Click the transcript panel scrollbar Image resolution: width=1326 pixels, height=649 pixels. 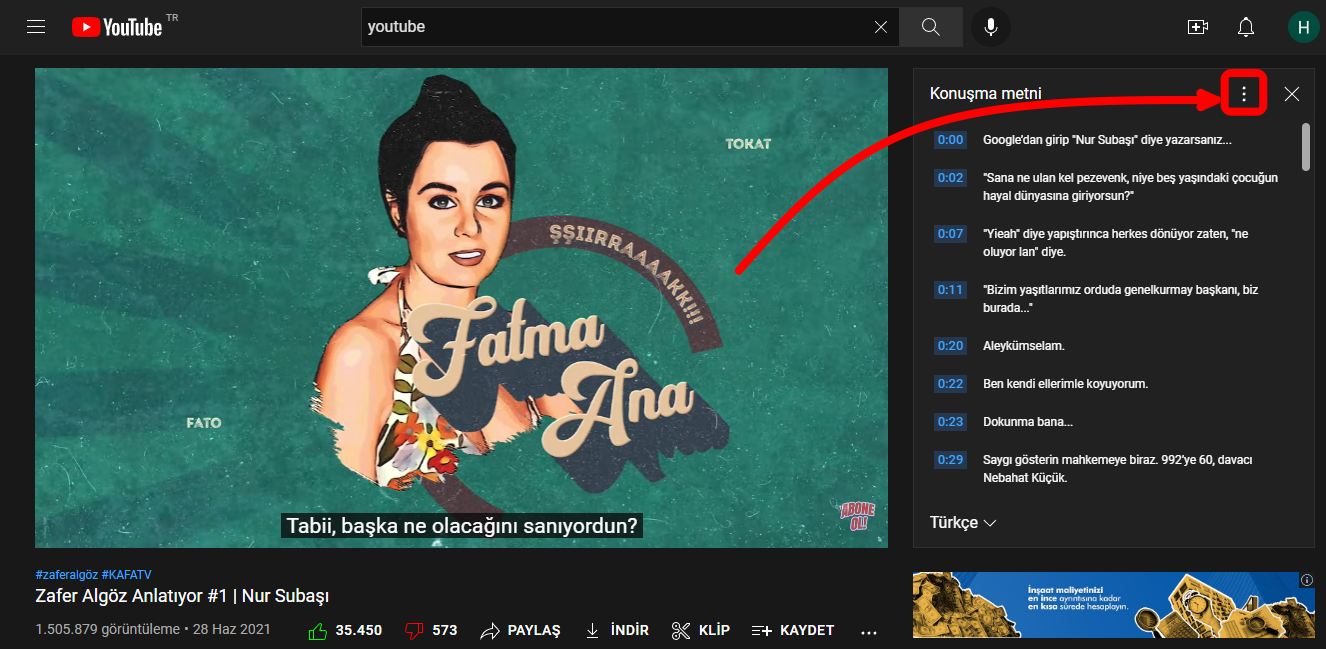click(x=1306, y=147)
